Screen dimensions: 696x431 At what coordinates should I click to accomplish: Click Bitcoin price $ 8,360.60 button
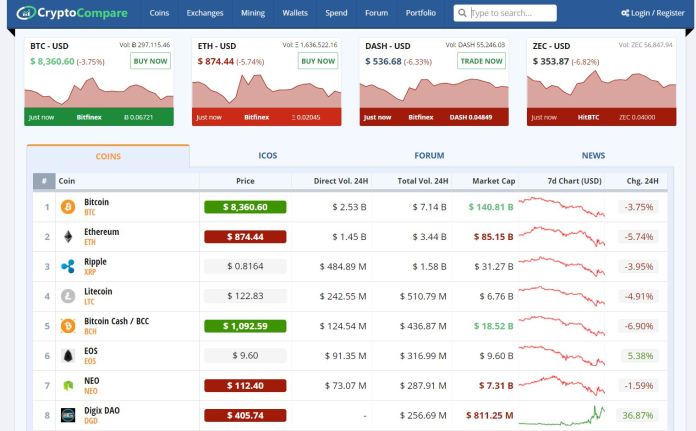pyautogui.click(x=245, y=207)
